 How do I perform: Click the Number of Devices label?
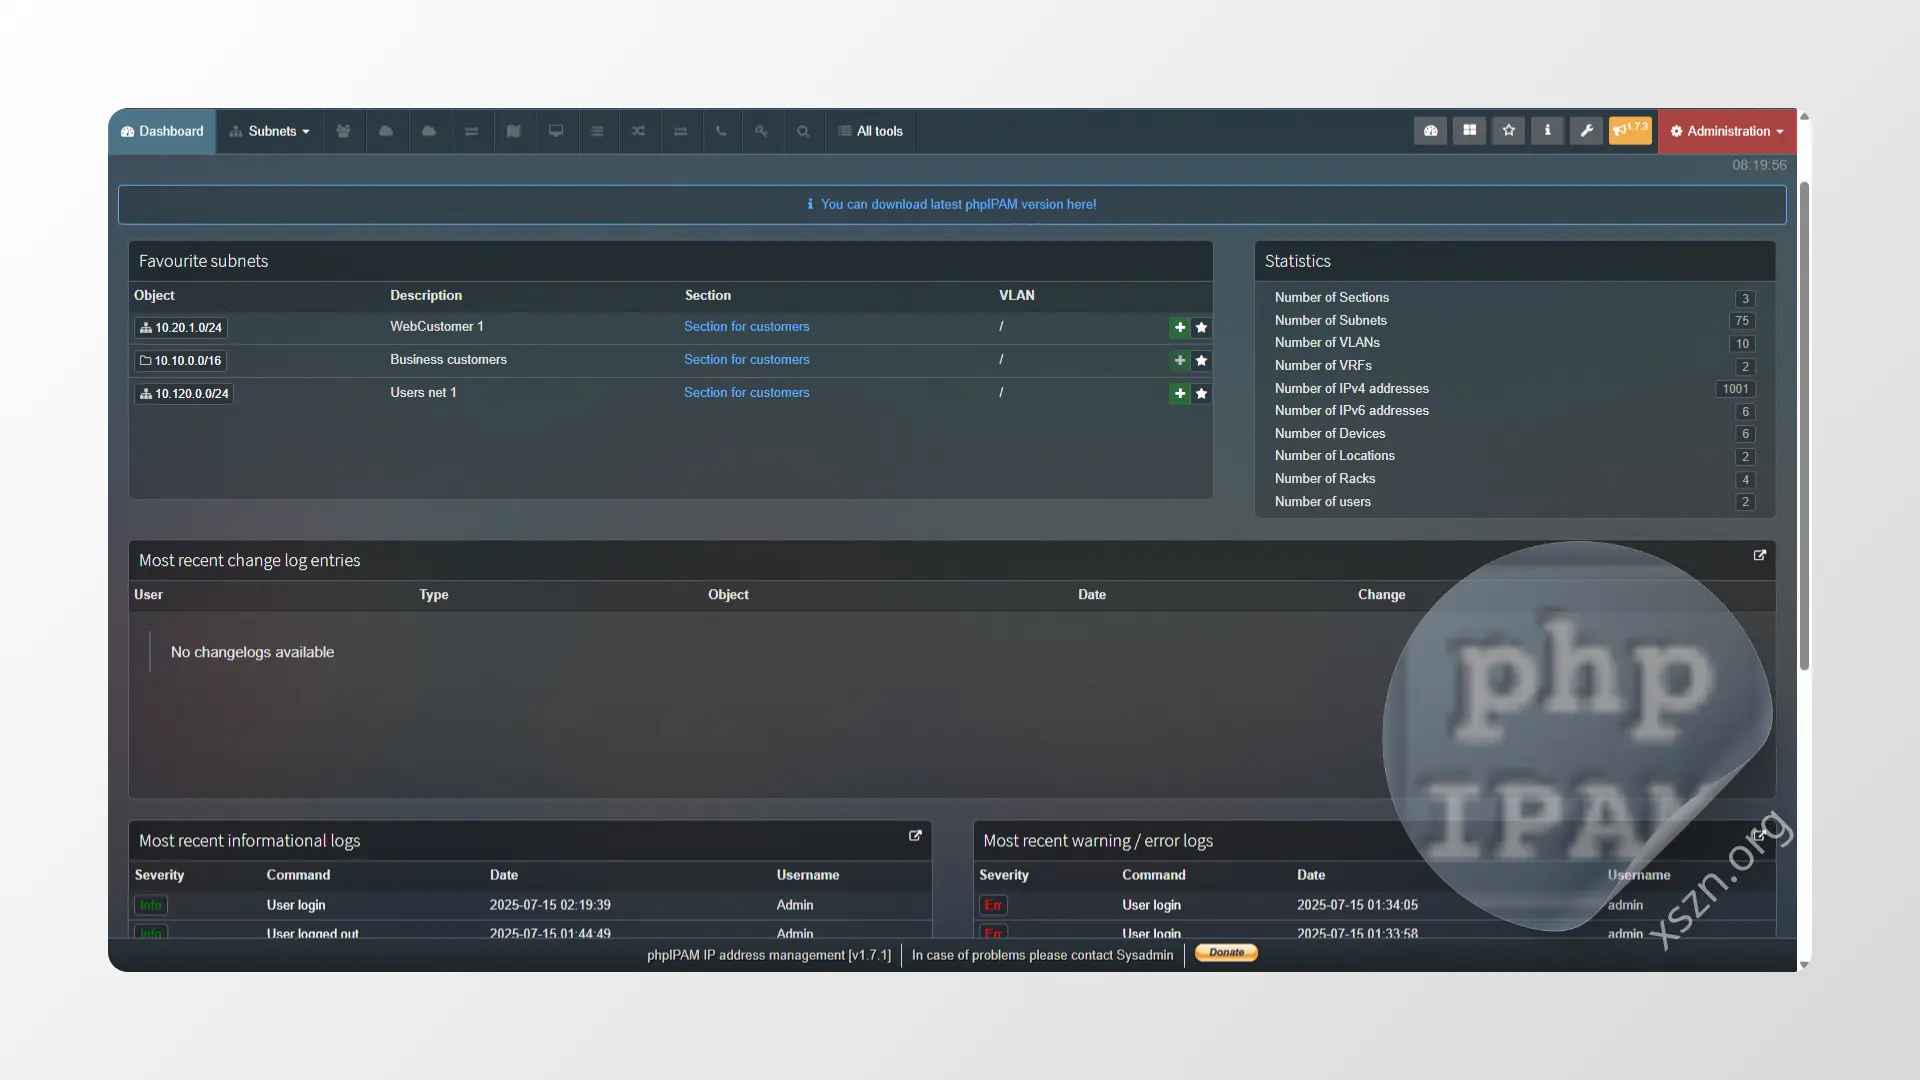[1330, 433]
